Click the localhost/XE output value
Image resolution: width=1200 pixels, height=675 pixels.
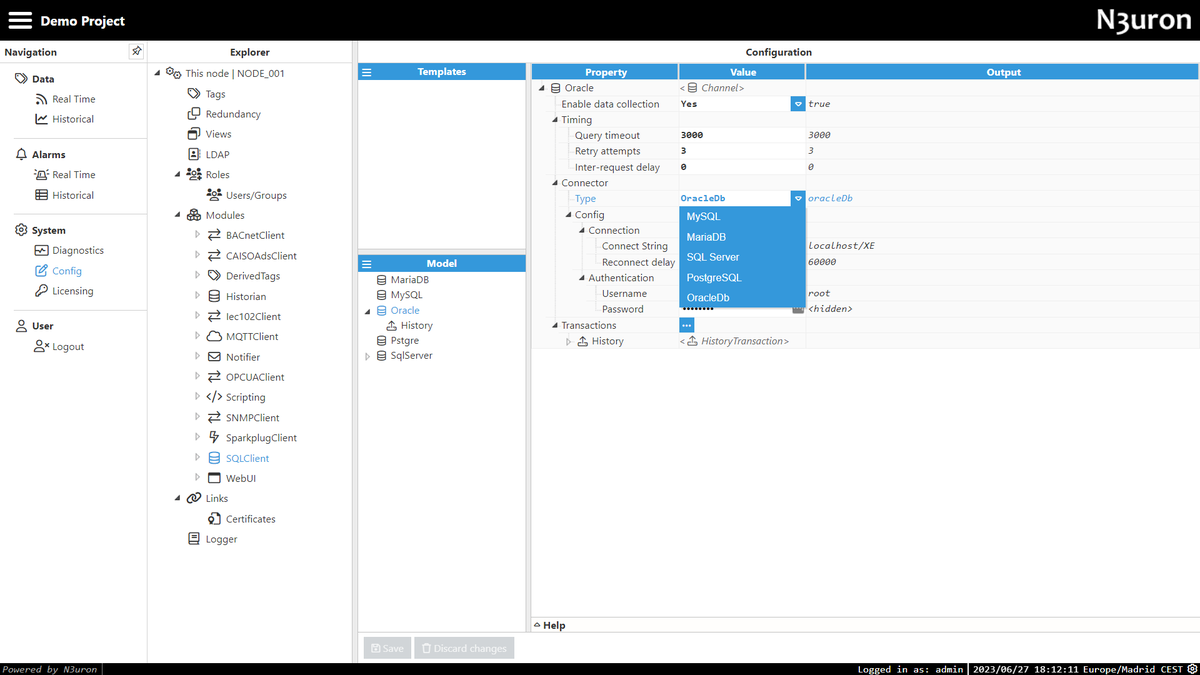point(842,246)
